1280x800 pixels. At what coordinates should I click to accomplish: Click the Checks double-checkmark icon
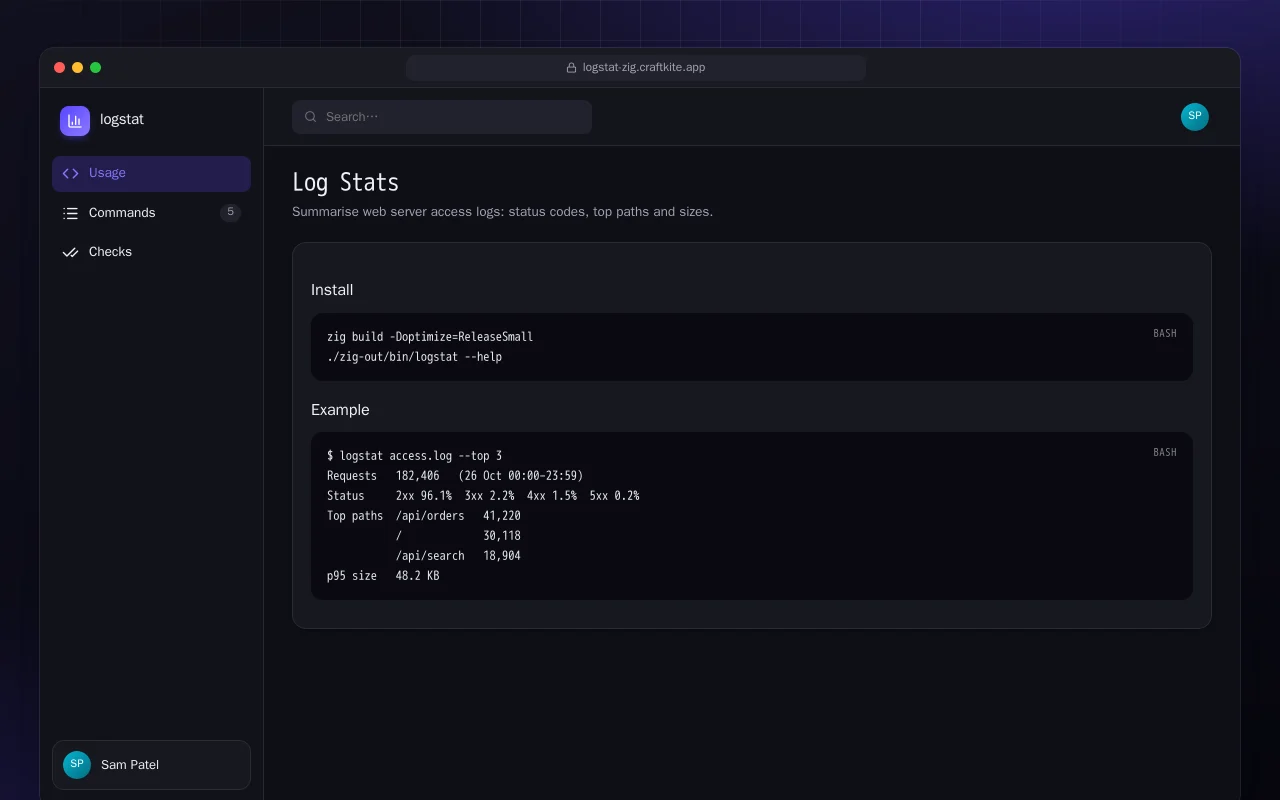(x=70, y=252)
